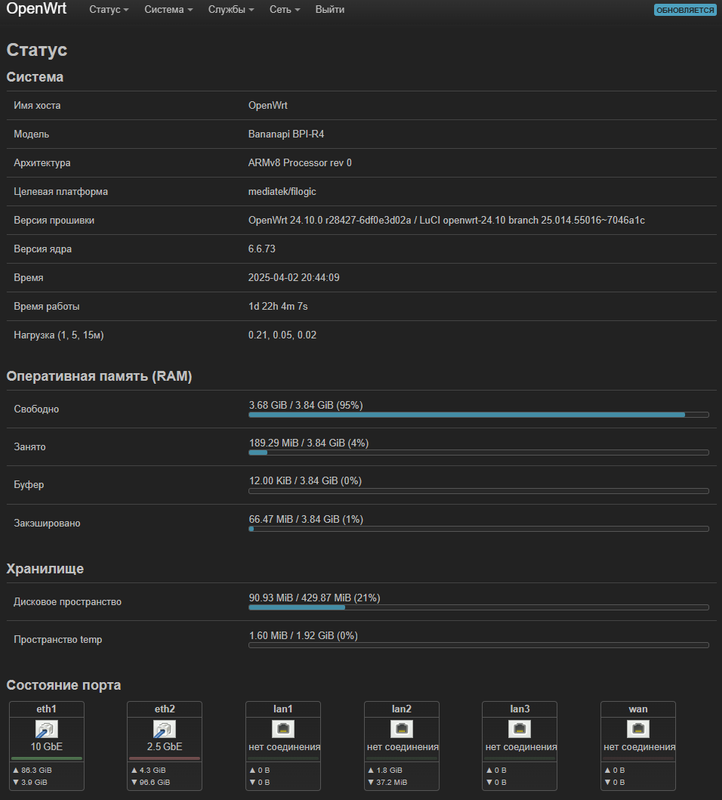722x800 pixels.
Task: Click the 189.29 MiB / 3.84 GiB (4%) text
Action: pyautogui.click(x=309, y=443)
